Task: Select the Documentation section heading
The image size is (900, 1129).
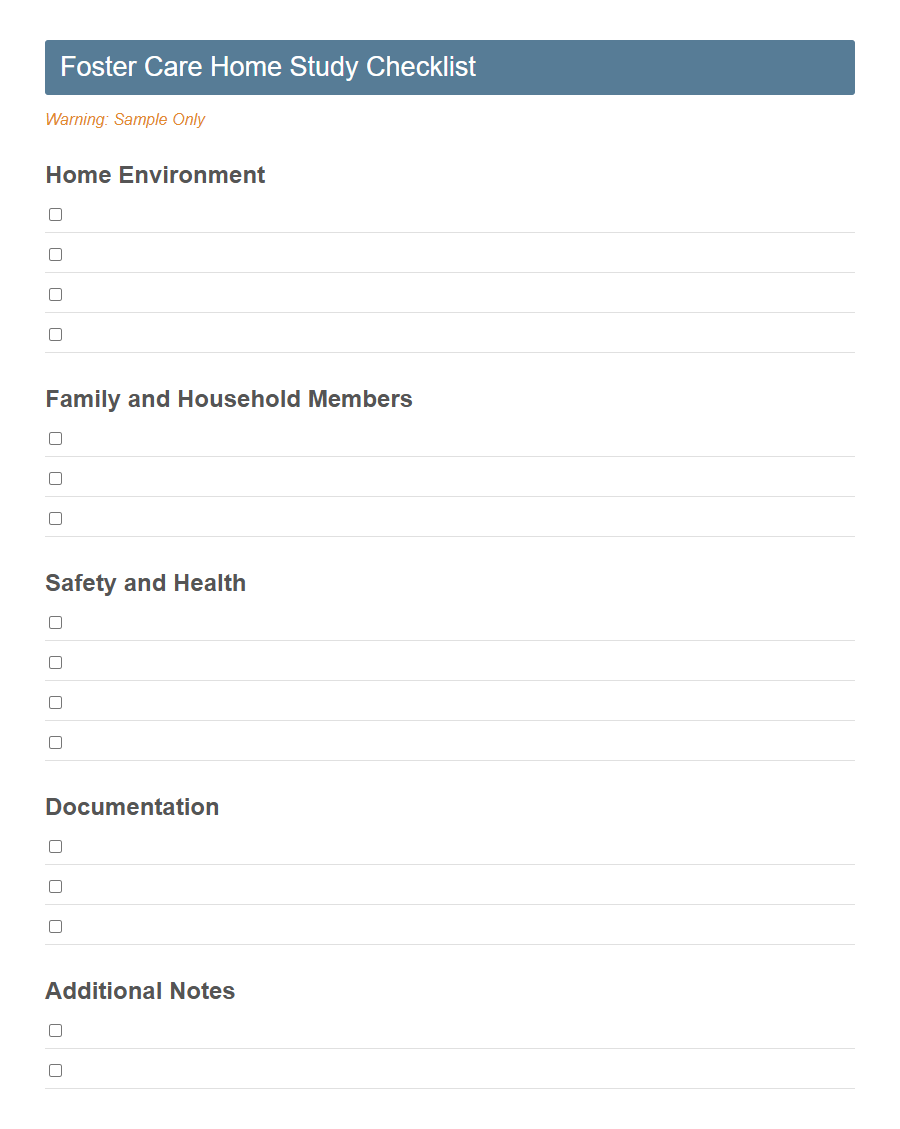Action: point(132,807)
